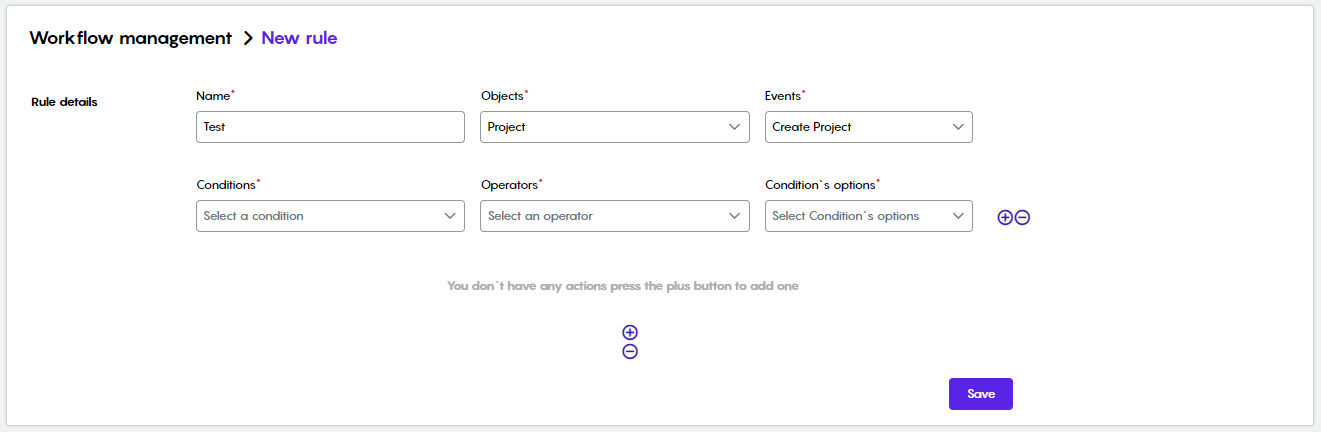Select the New rule breadcrumb

299,38
